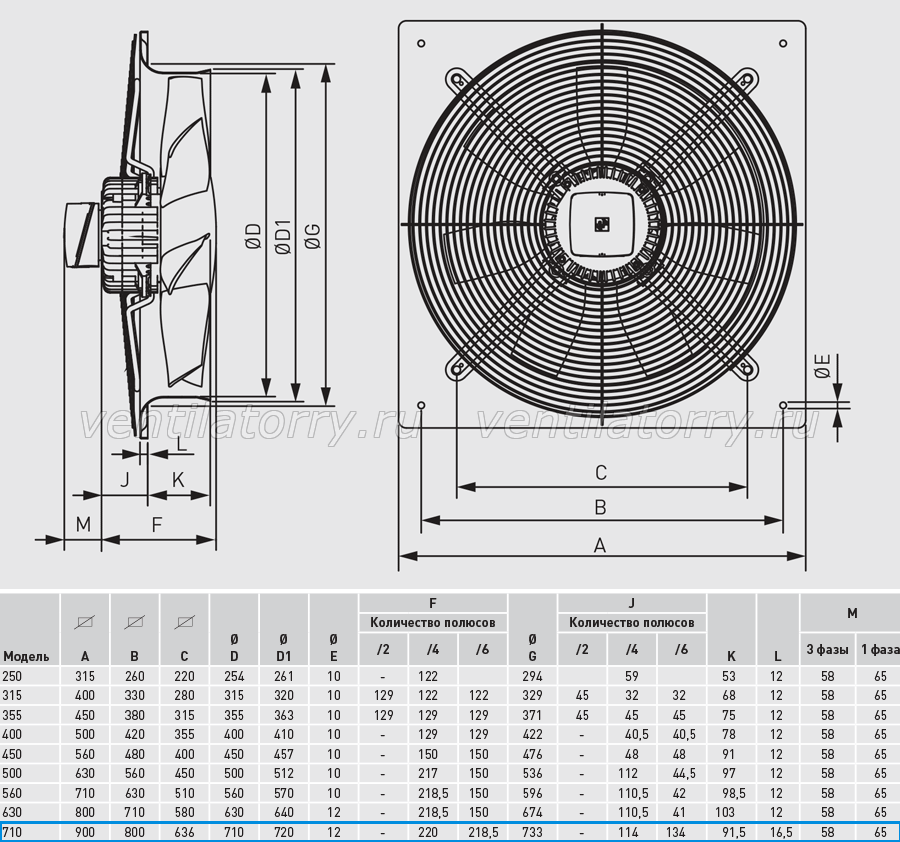Select model 355 in the Модель column
The image size is (900, 842).
coord(12,715)
